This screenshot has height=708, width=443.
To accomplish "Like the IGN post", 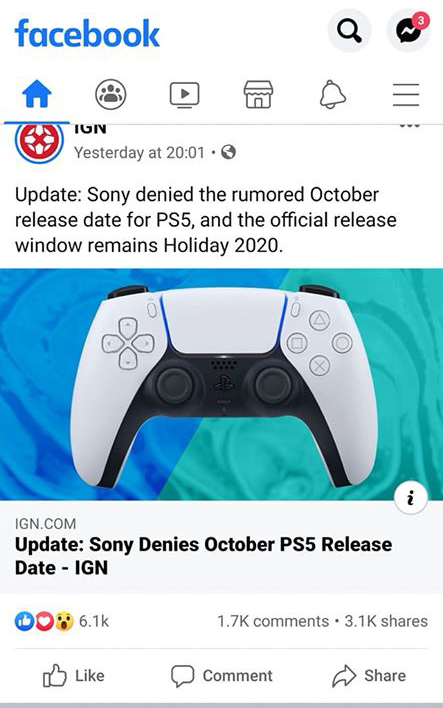I will point(74,675).
